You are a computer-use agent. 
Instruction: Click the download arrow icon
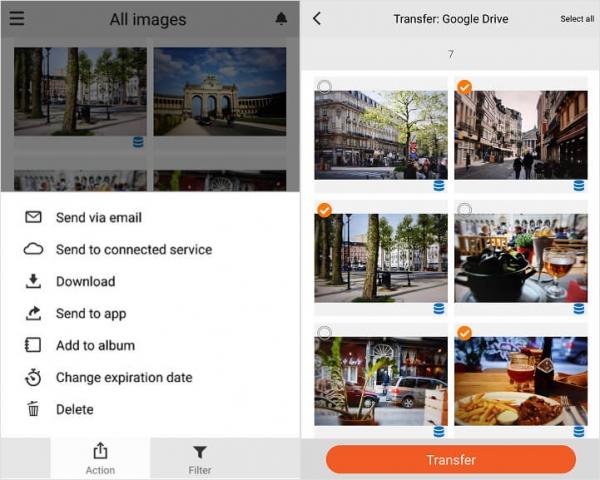pyautogui.click(x=33, y=281)
